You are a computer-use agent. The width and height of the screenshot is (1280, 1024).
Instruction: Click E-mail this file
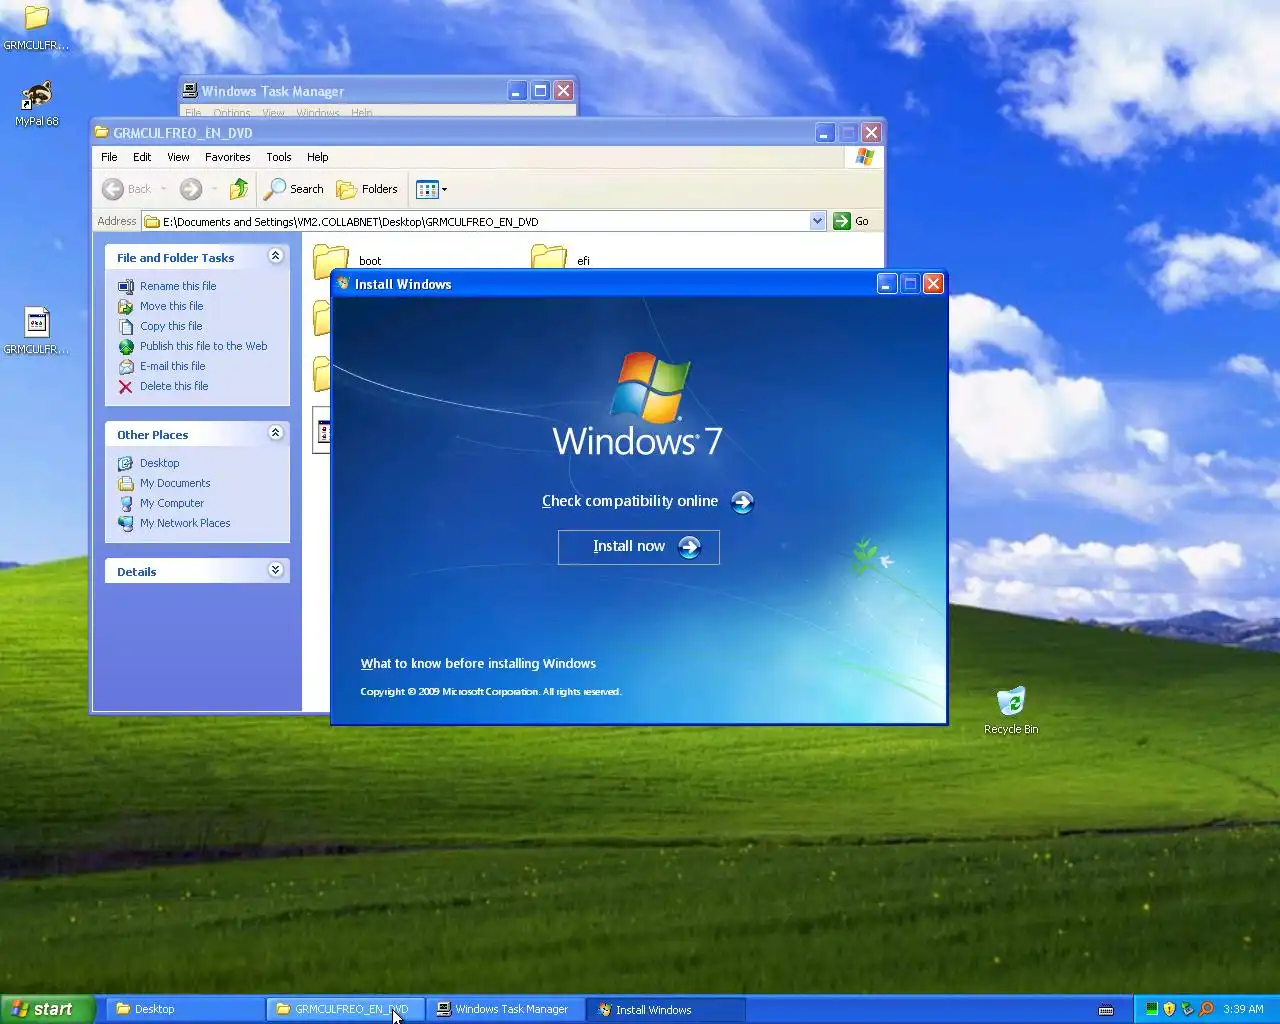pos(172,366)
